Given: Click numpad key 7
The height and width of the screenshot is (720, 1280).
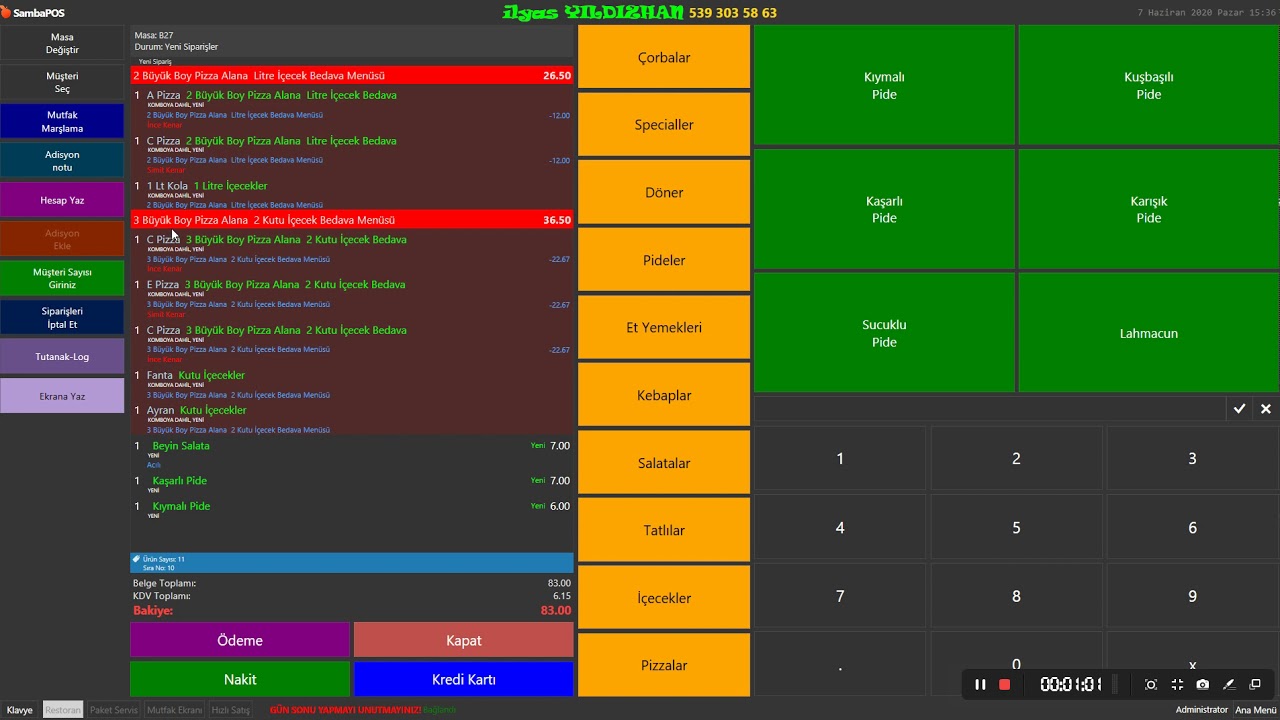Looking at the screenshot, I should (840, 596).
